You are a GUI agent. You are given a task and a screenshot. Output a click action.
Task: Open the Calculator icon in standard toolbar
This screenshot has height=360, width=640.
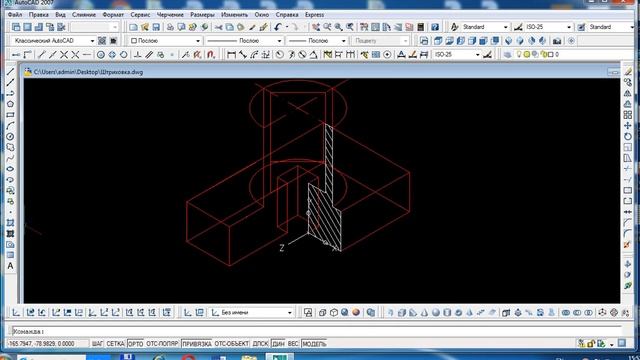(421, 27)
